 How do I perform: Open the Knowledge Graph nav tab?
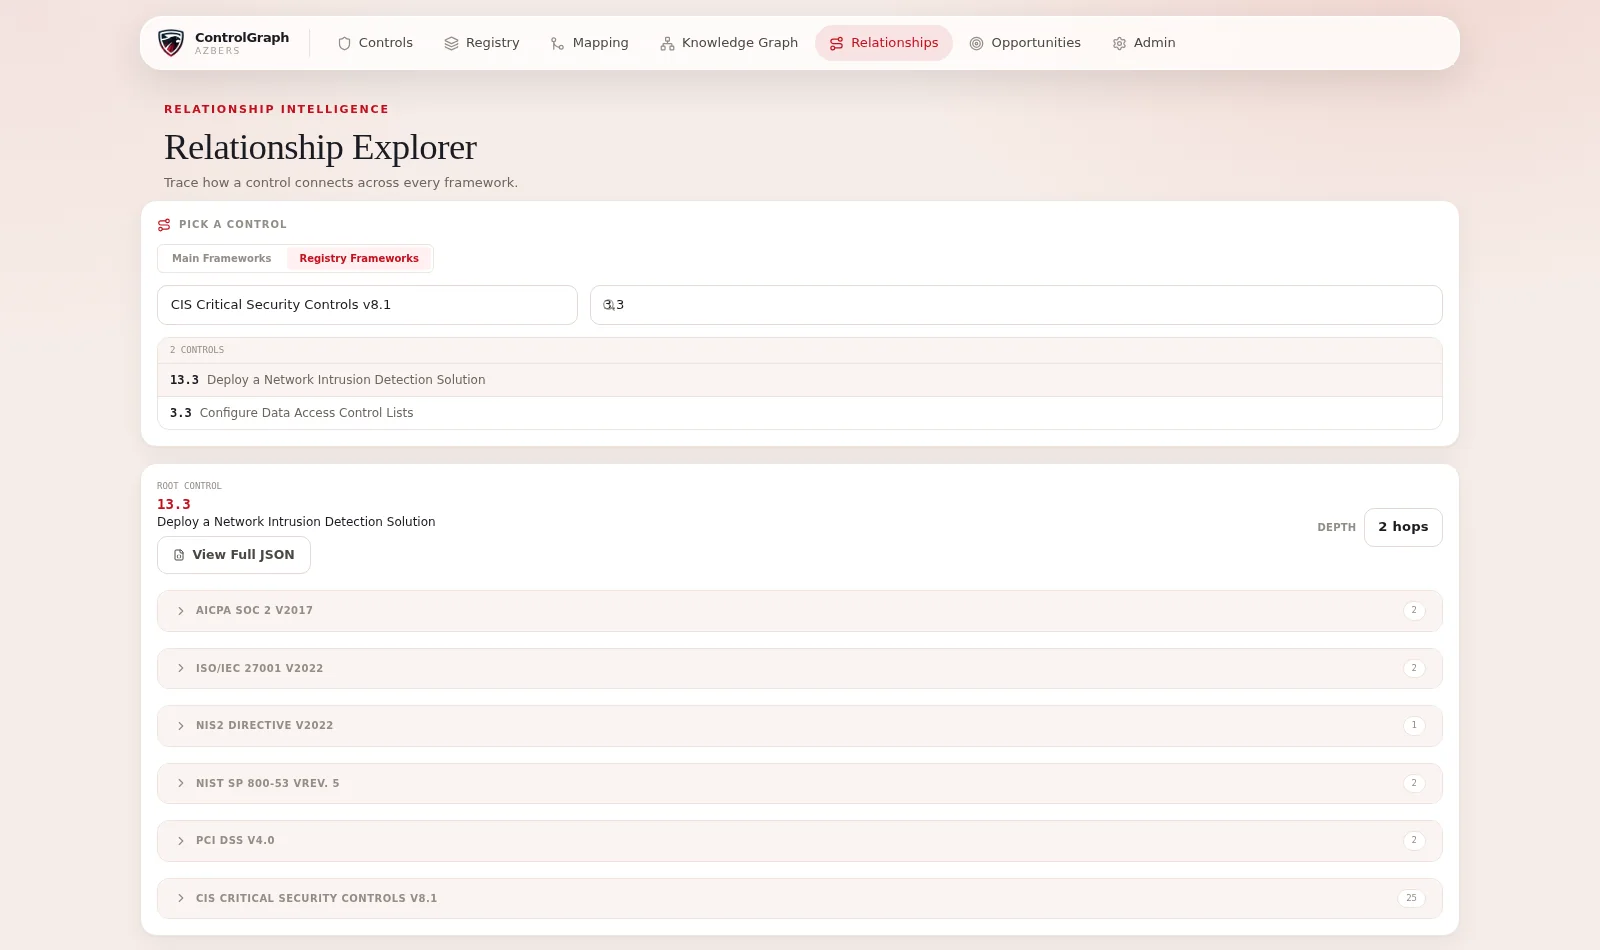(x=729, y=43)
